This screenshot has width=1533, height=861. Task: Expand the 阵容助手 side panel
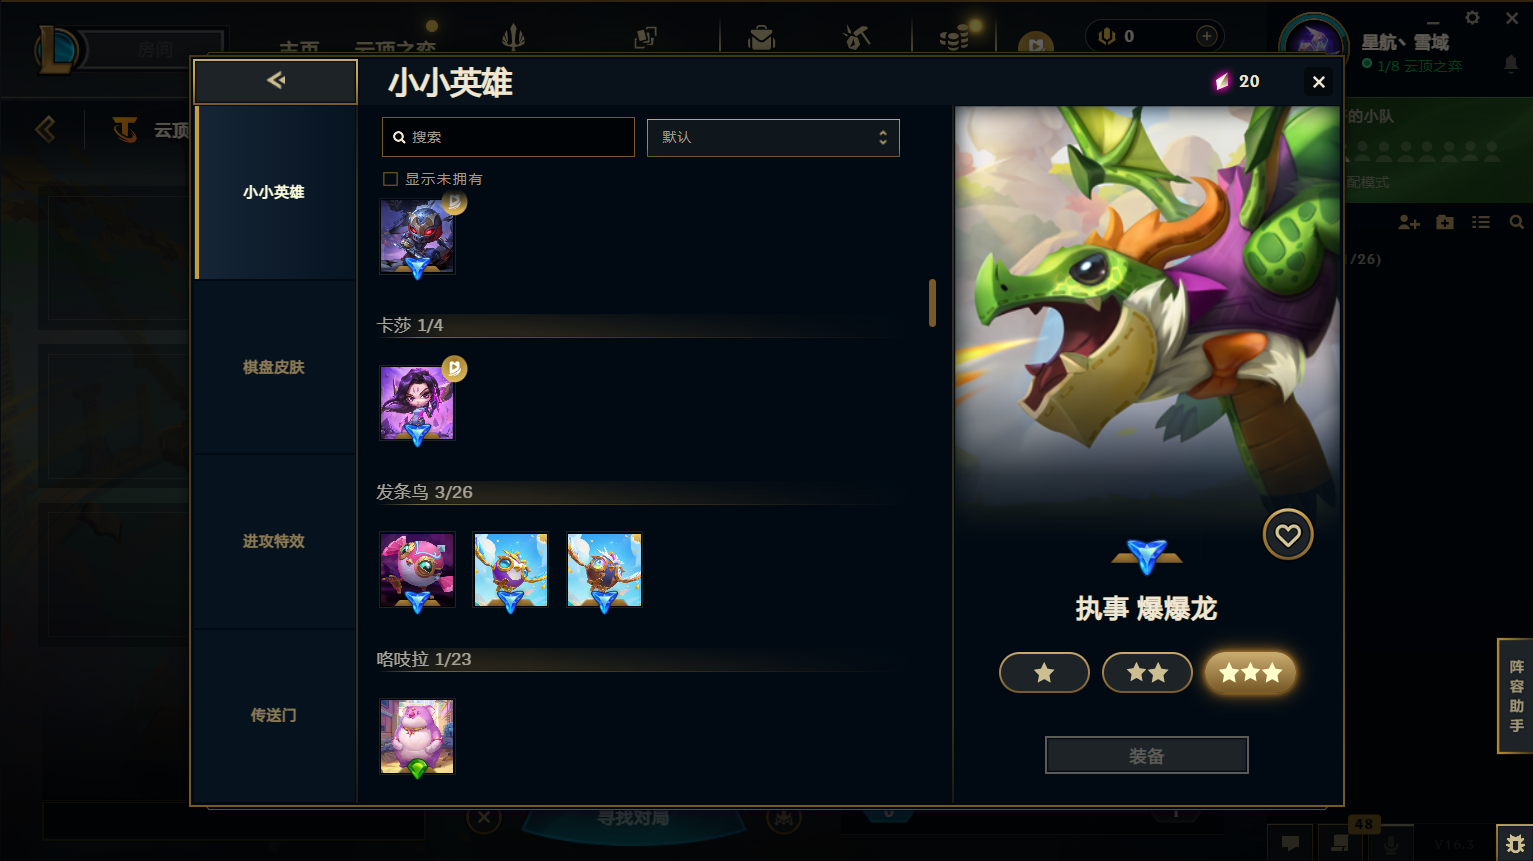(x=1516, y=696)
